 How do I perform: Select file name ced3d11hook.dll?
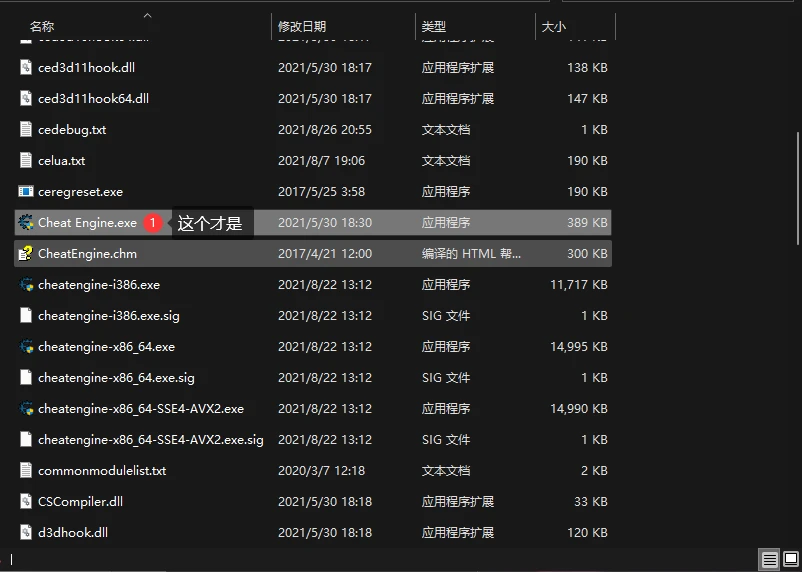click(x=86, y=68)
